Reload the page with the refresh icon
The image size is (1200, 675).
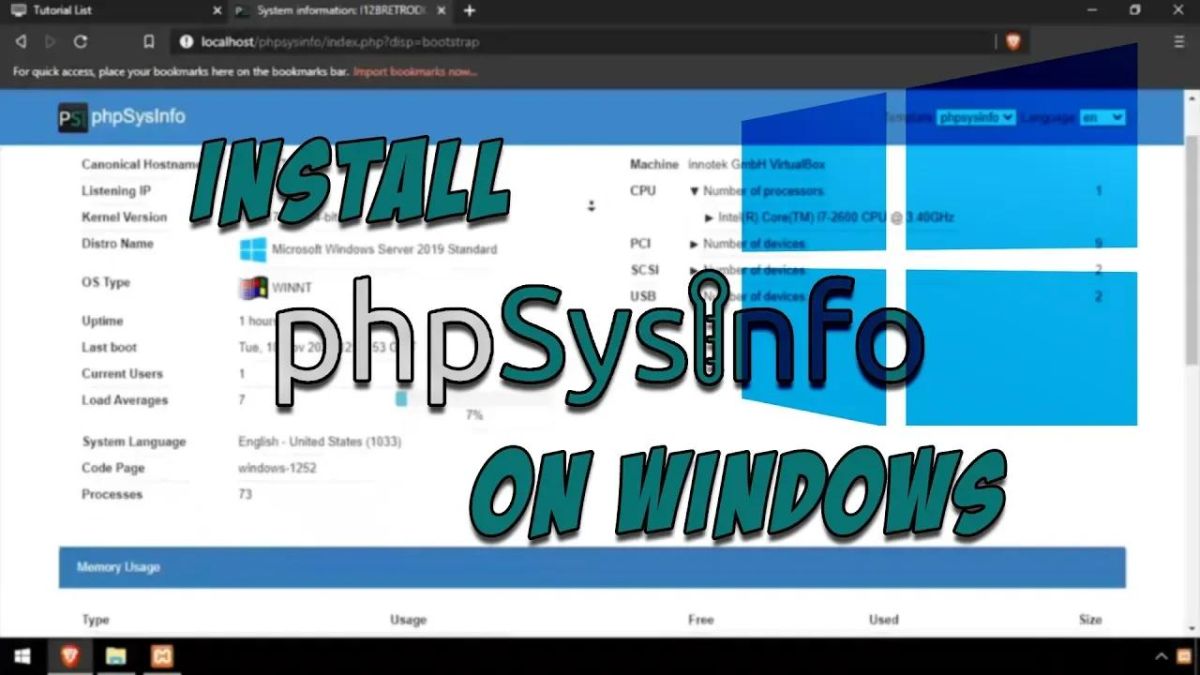(81, 42)
